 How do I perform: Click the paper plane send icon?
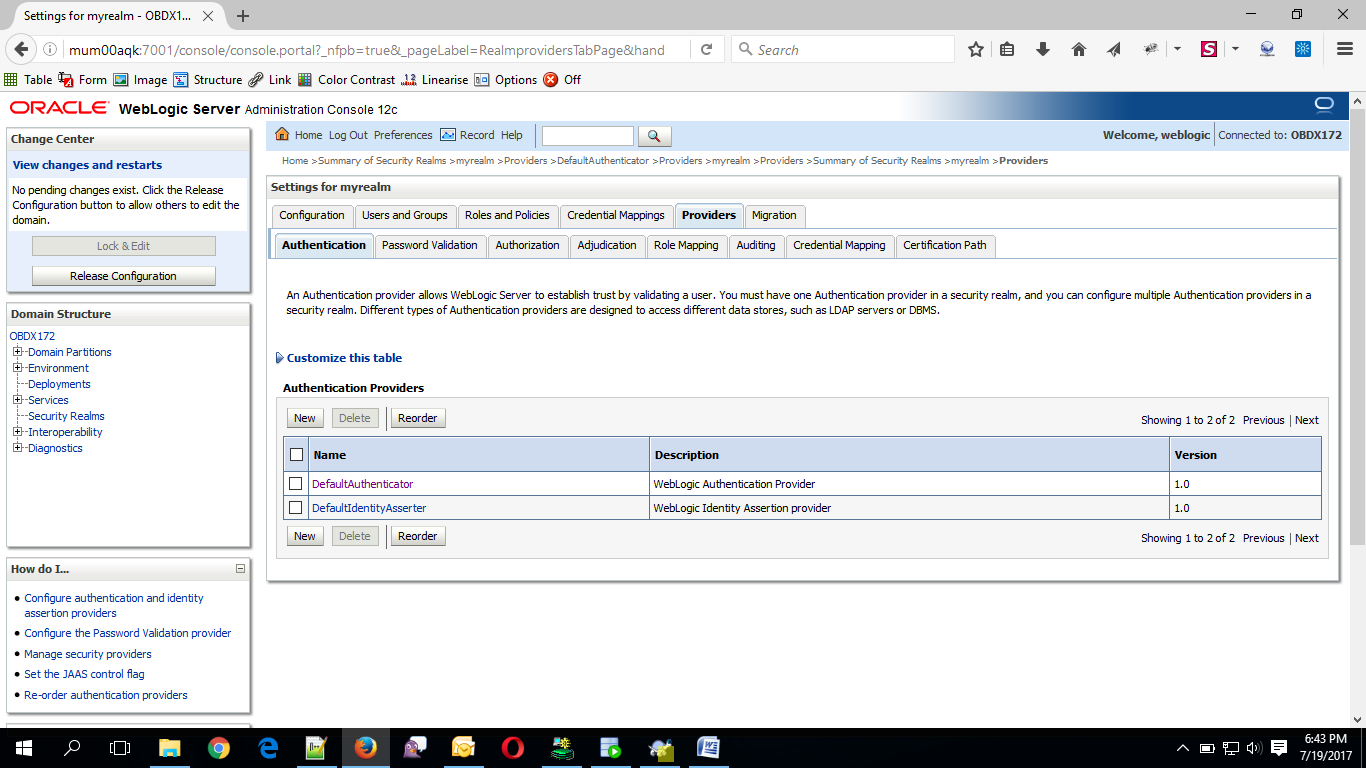[1114, 49]
